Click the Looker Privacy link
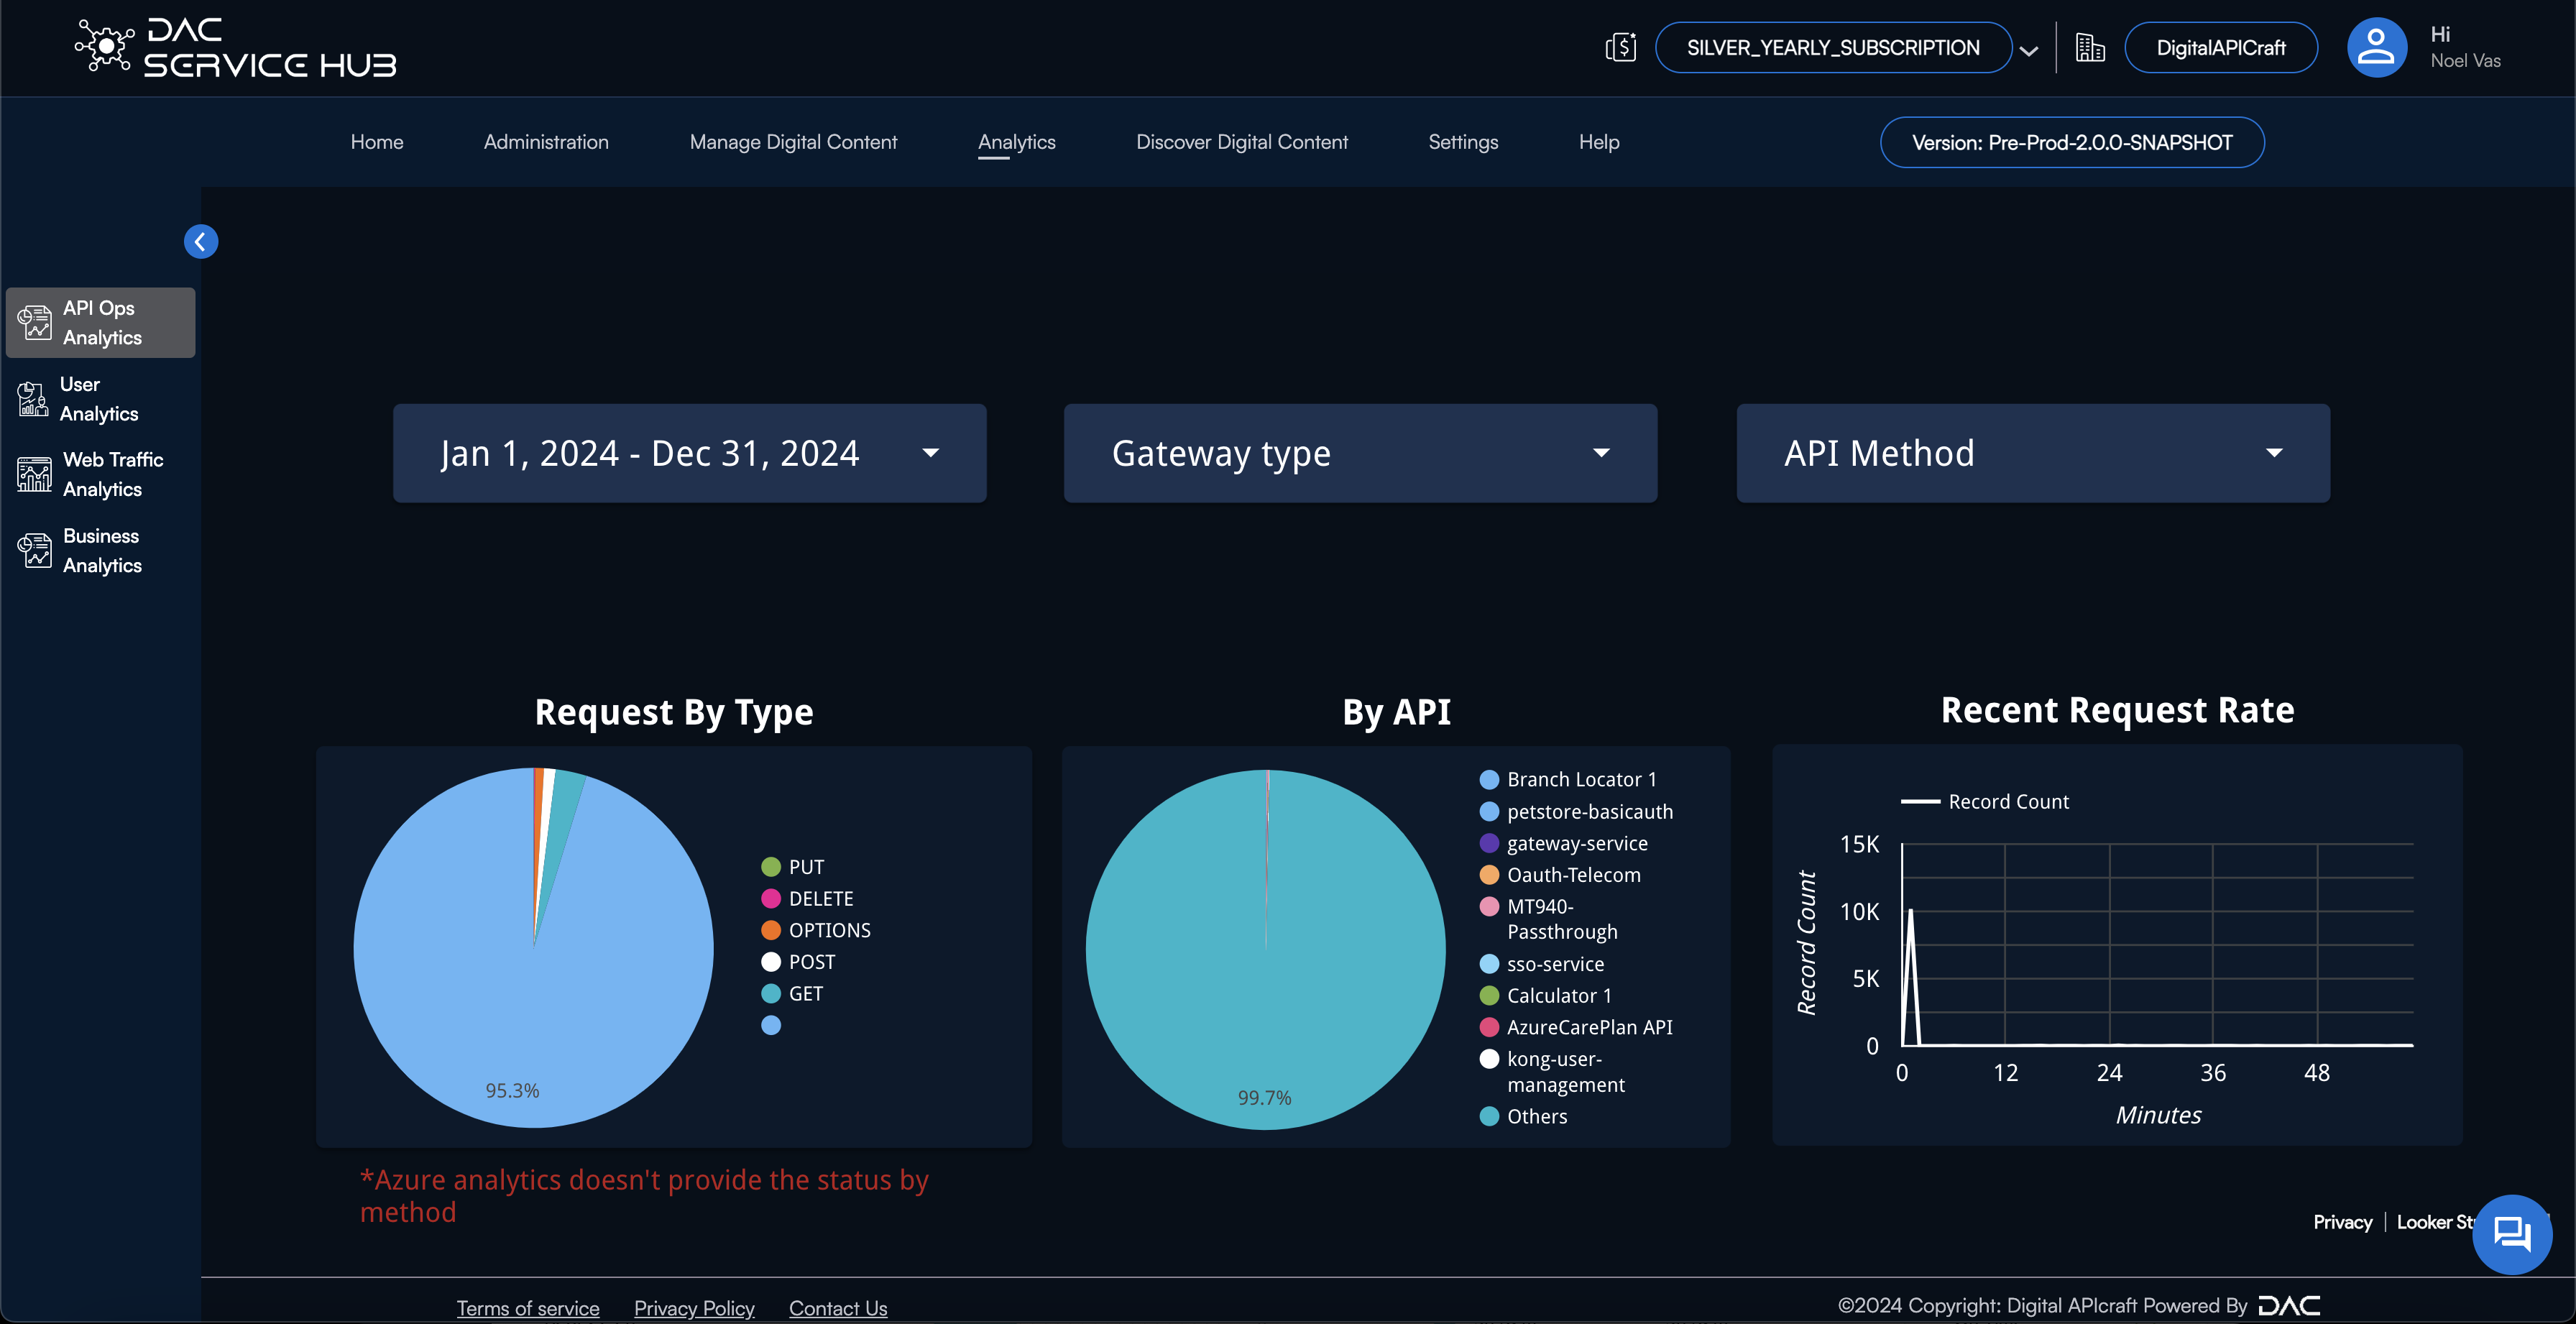The width and height of the screenshot is (2576, 1324). (x=2342, y=1222)
